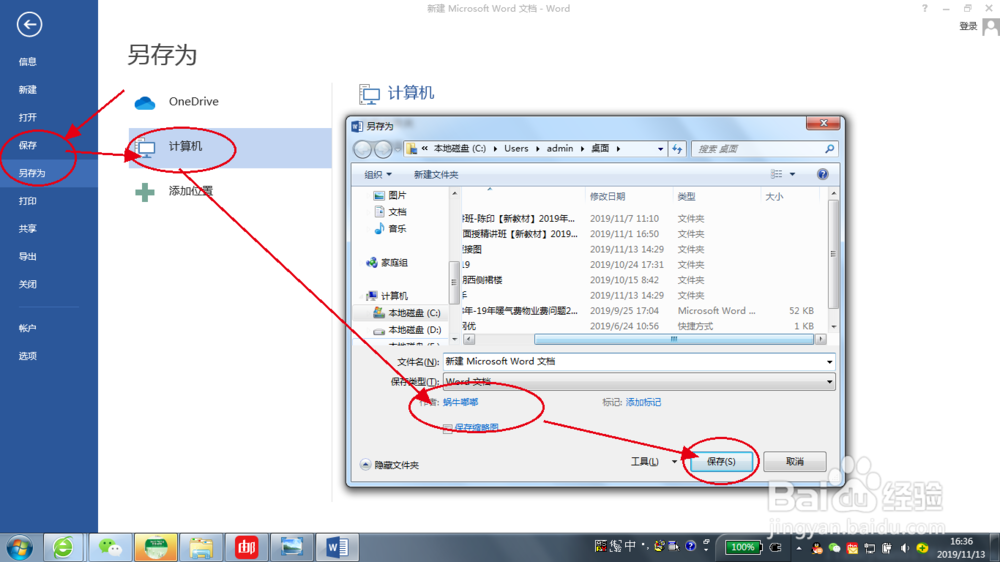Click the refresh button beside the address bar
The image size is (1000, 562).
(677, 149)
